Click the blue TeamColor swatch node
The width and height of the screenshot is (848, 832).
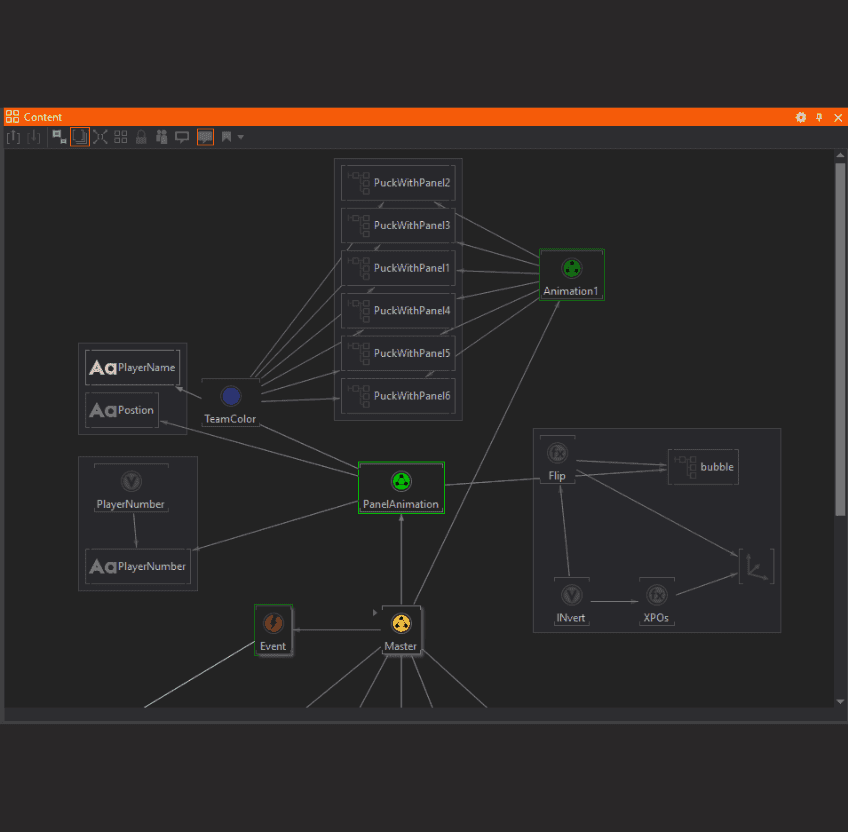[x=231, y=396]
